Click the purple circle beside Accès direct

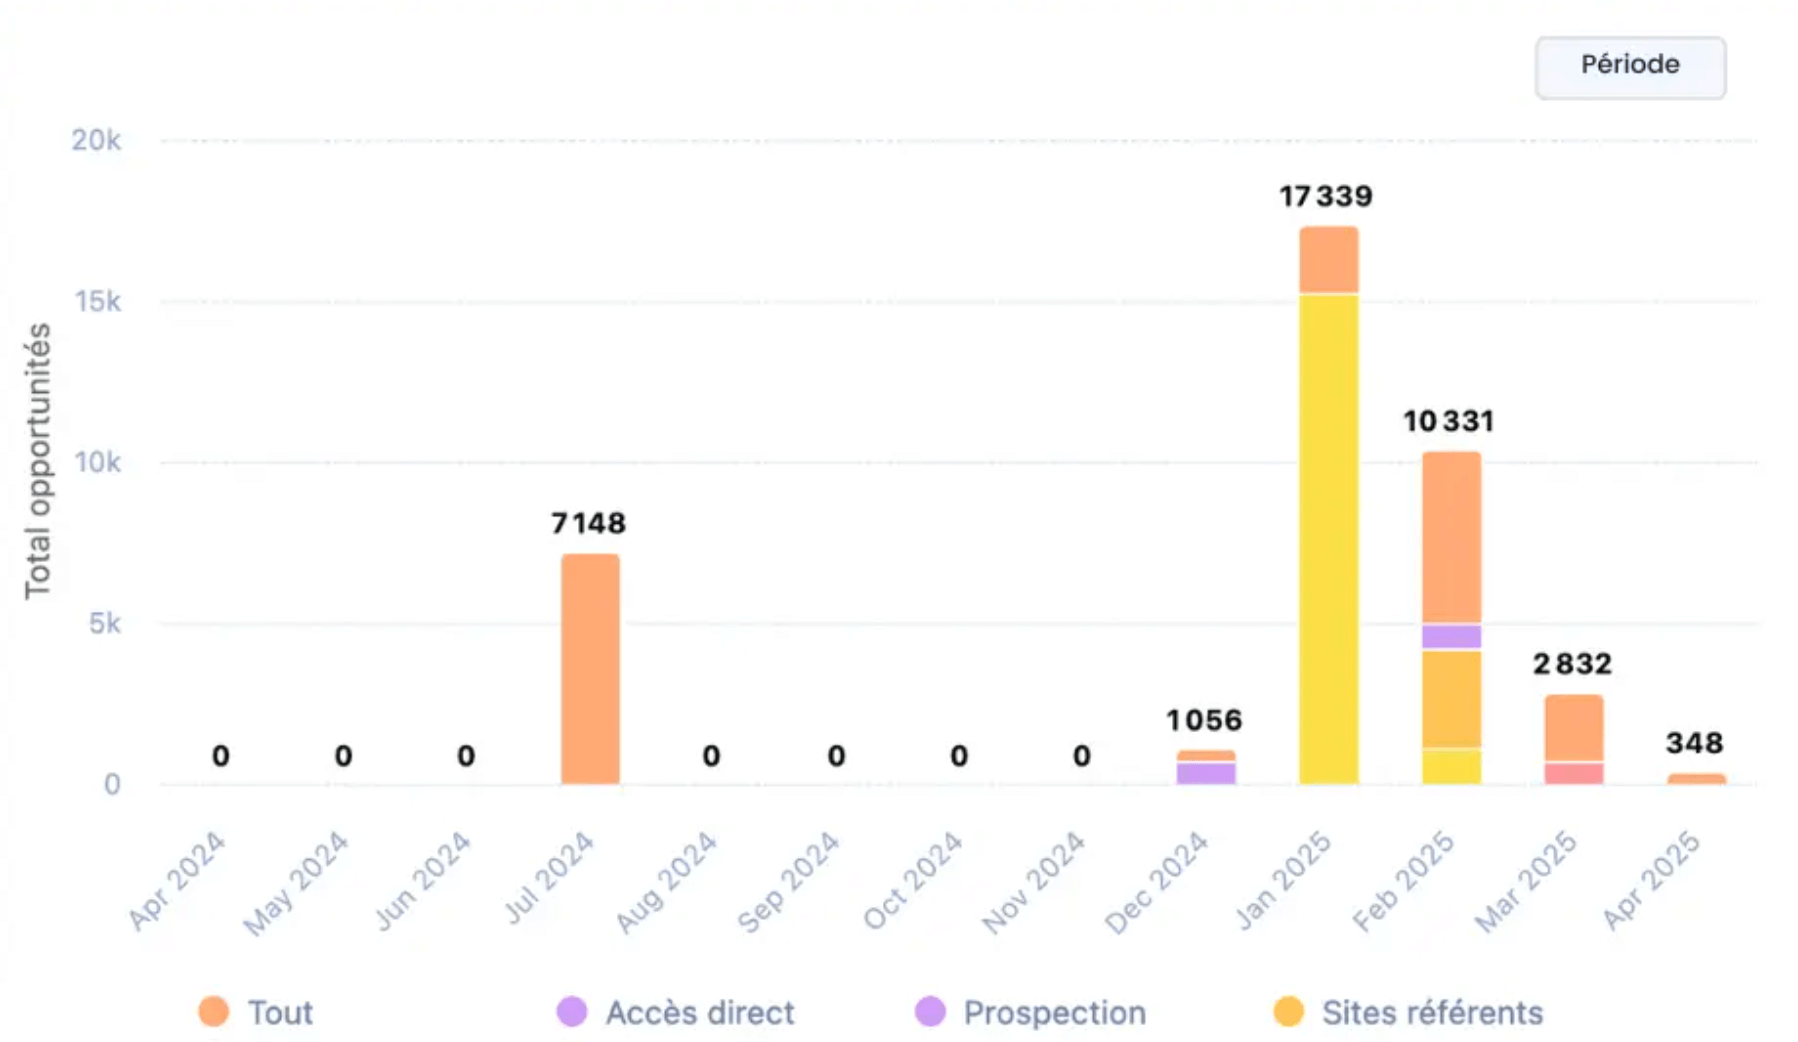pyautogui.click(x=571, y=1011)
